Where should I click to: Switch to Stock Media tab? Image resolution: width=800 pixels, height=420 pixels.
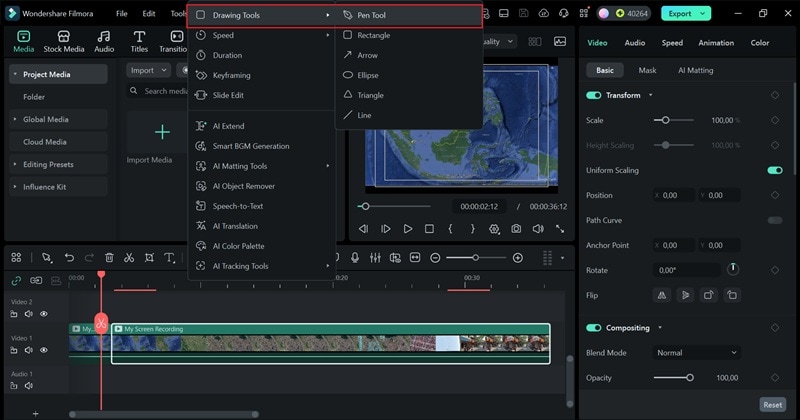click(x=64, y=41)
